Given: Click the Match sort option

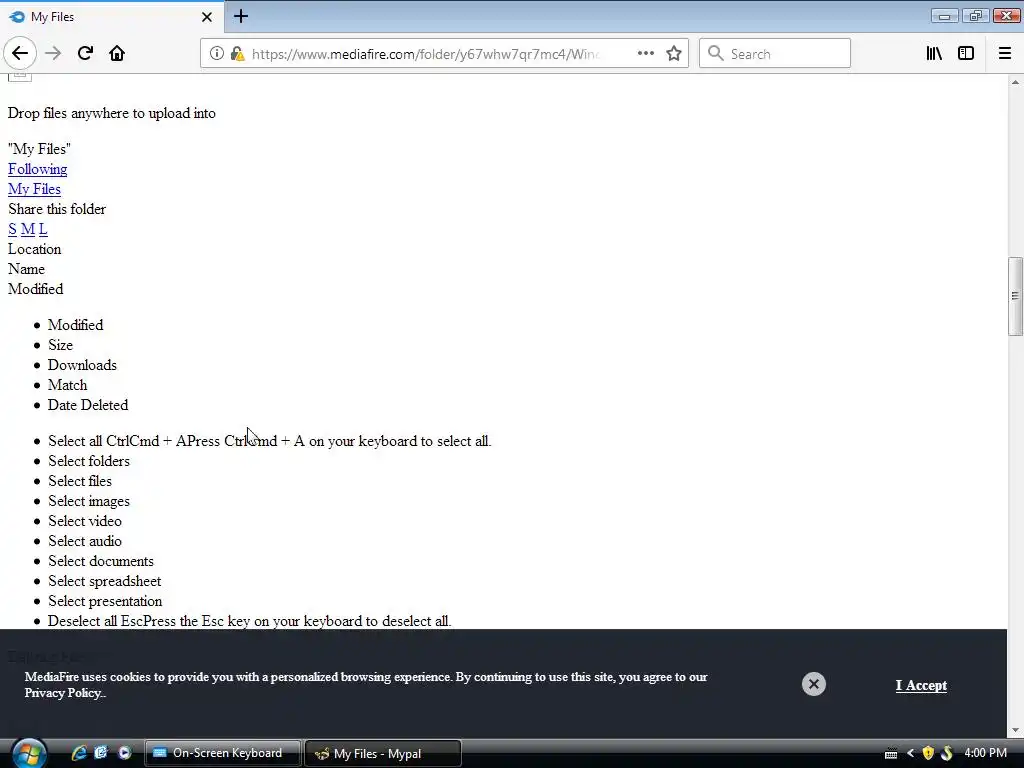Looking at the screenshot, I should pos(67,385).
